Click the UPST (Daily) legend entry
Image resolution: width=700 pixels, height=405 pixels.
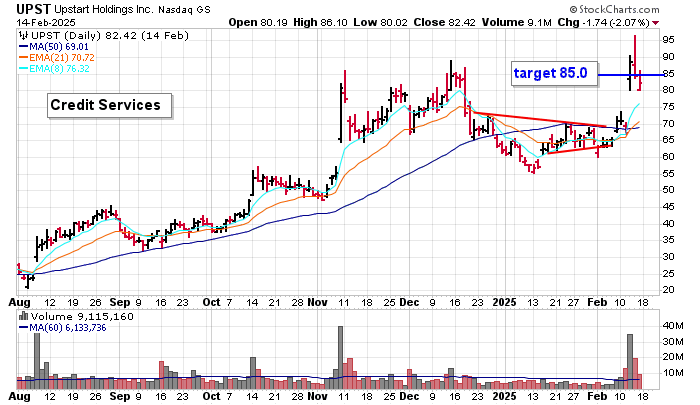pyautogui.click(x=95, y=33)
